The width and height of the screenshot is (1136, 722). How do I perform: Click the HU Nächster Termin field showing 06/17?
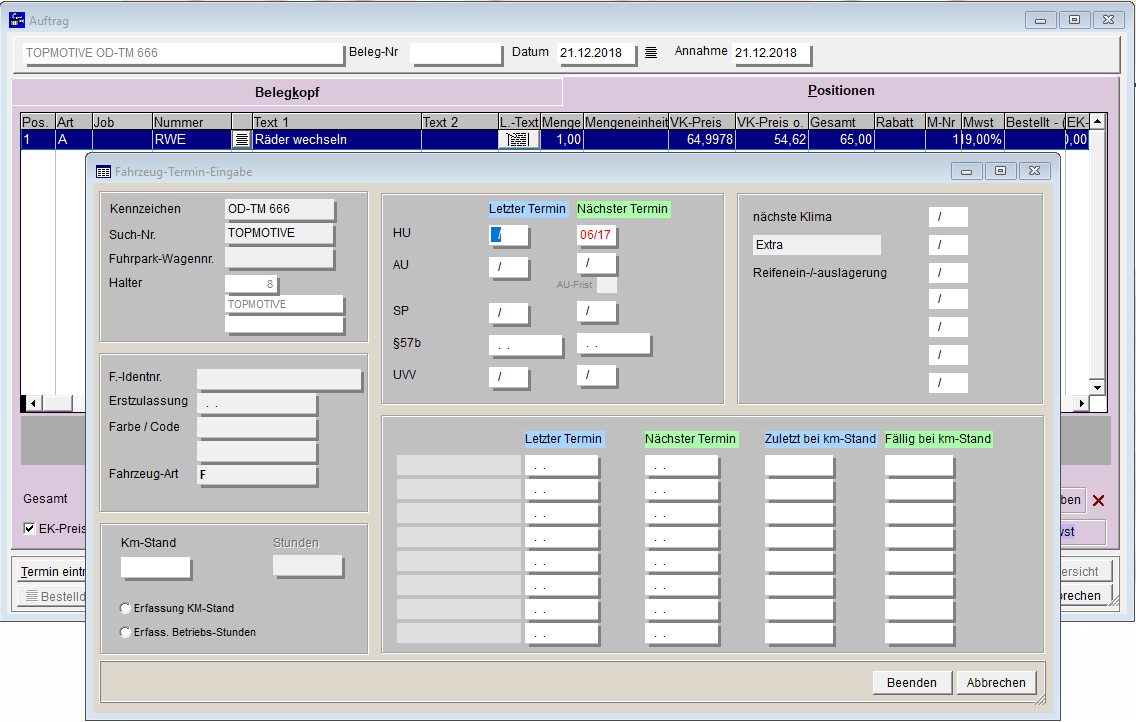pos(597,236)
